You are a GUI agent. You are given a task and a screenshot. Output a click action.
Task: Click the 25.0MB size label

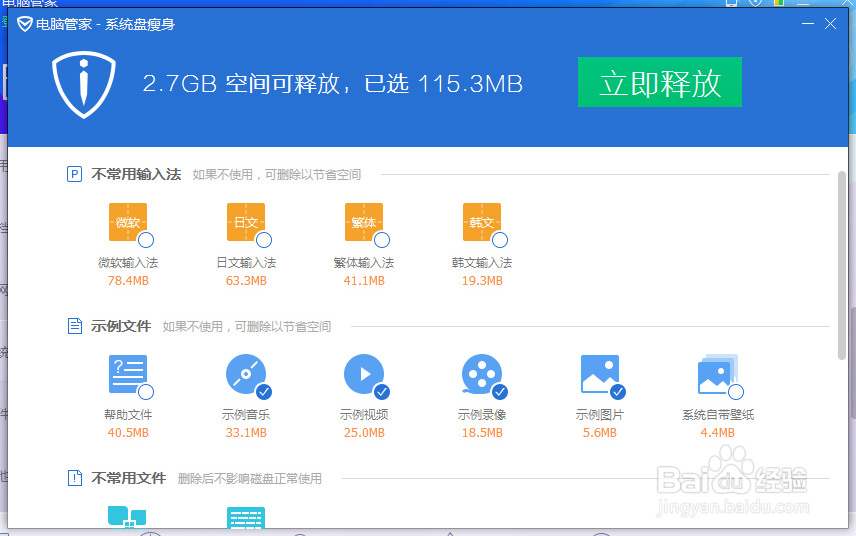click(x=364, y=433)
